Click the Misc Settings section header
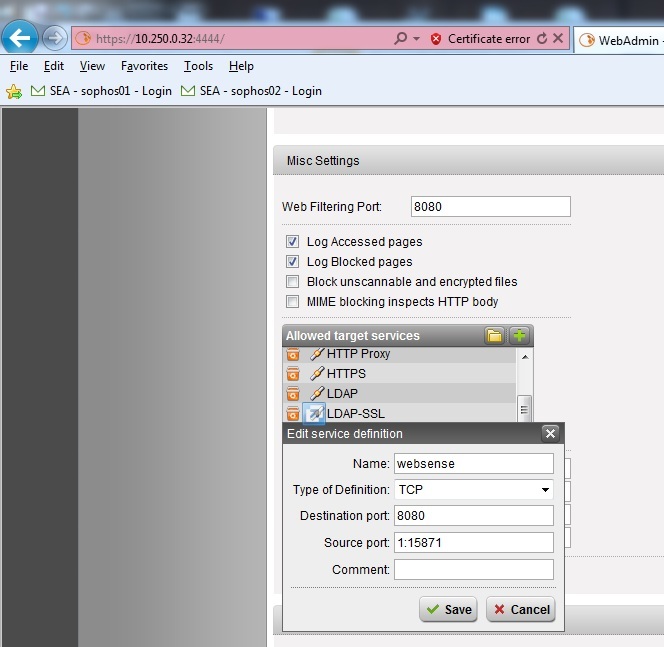 (x=468, y=160)
